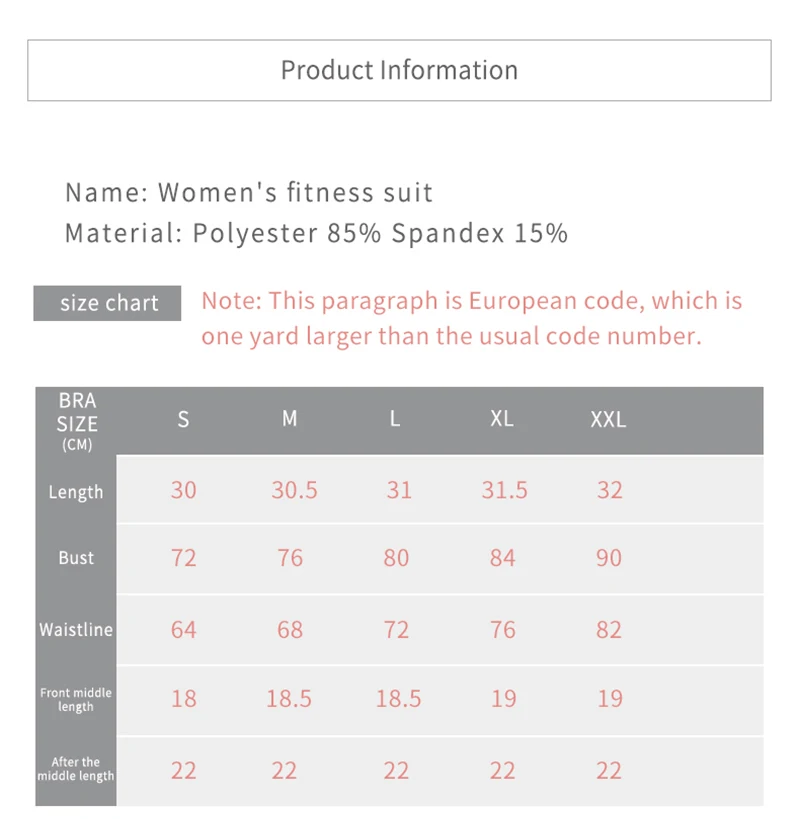Screen dimensions: 800x819
Task: Click the Waistline row label
Action: click(x=76, y=629)
